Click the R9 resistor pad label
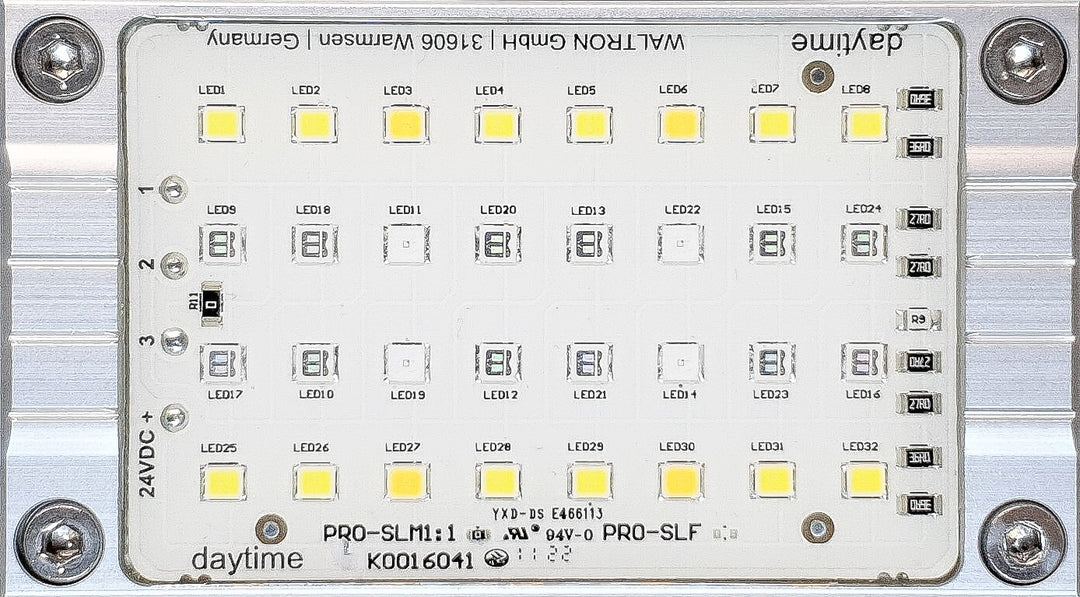The height and width of the screenshot is (597, 1080). (917, 320)
